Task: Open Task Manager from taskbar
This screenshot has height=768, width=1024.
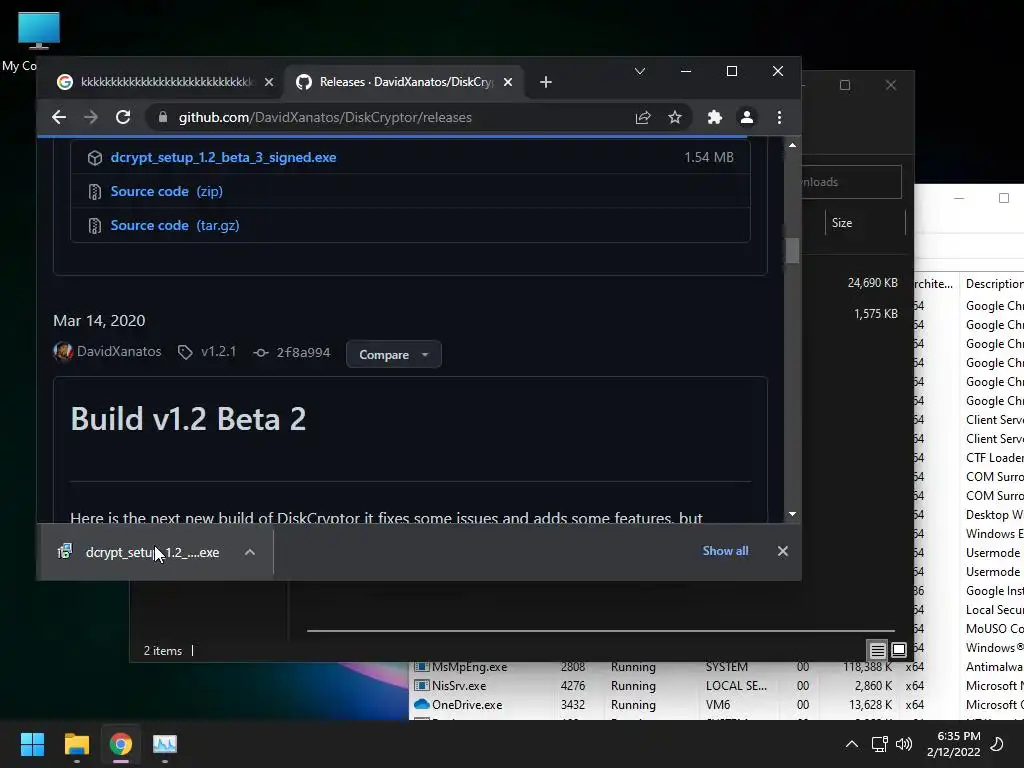Action: point(165,744)
